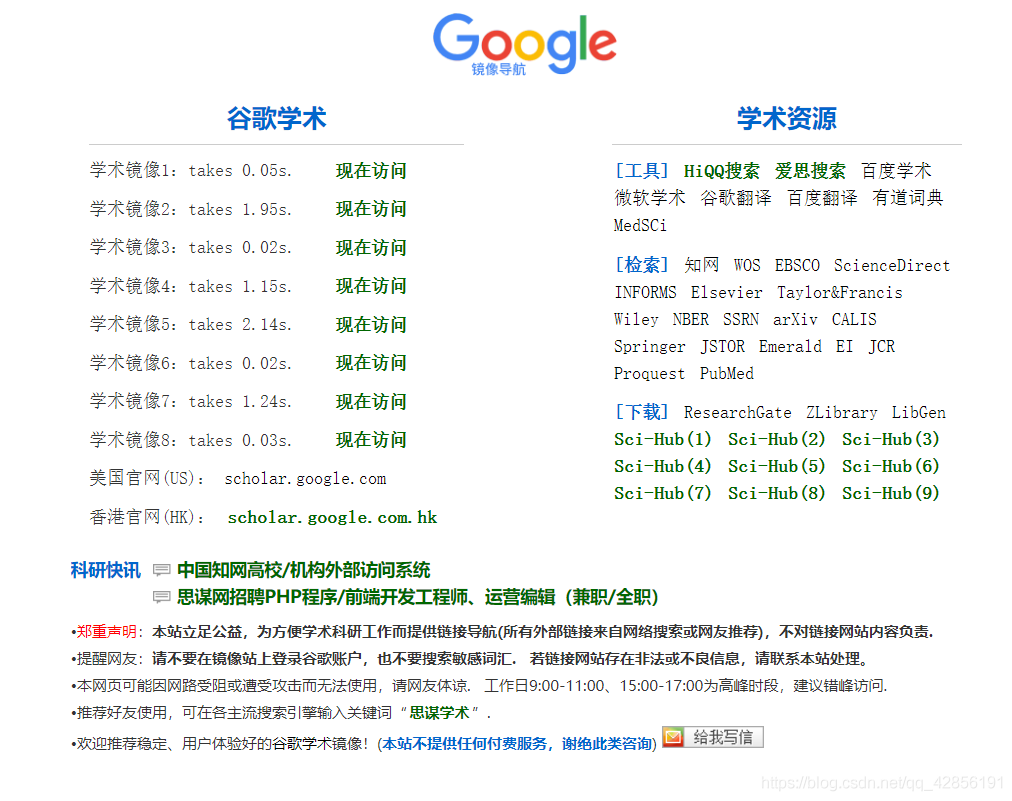Open the Wiley link

pos(636,319)
